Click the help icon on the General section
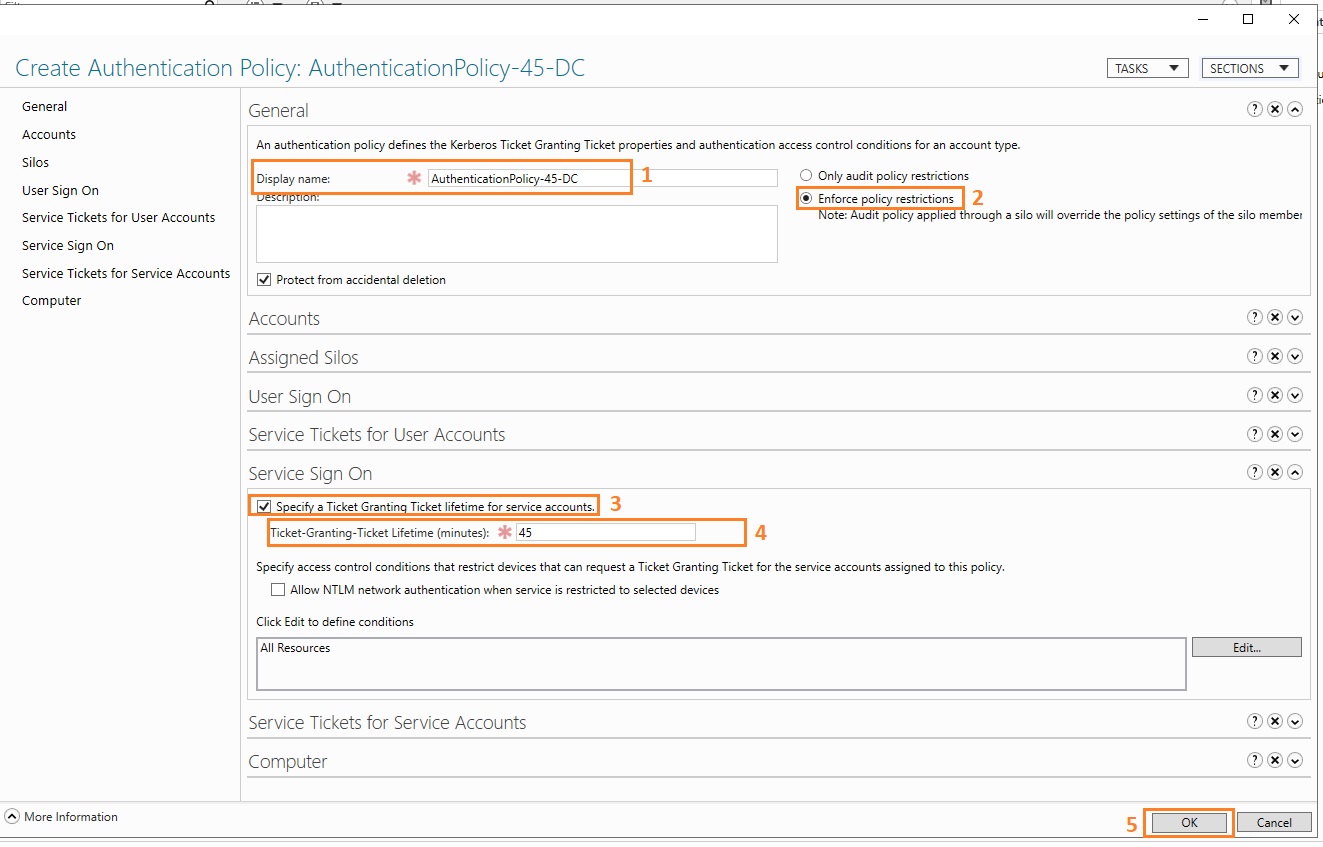The width and height of the screenshot is (1323, 847). 1255,109
